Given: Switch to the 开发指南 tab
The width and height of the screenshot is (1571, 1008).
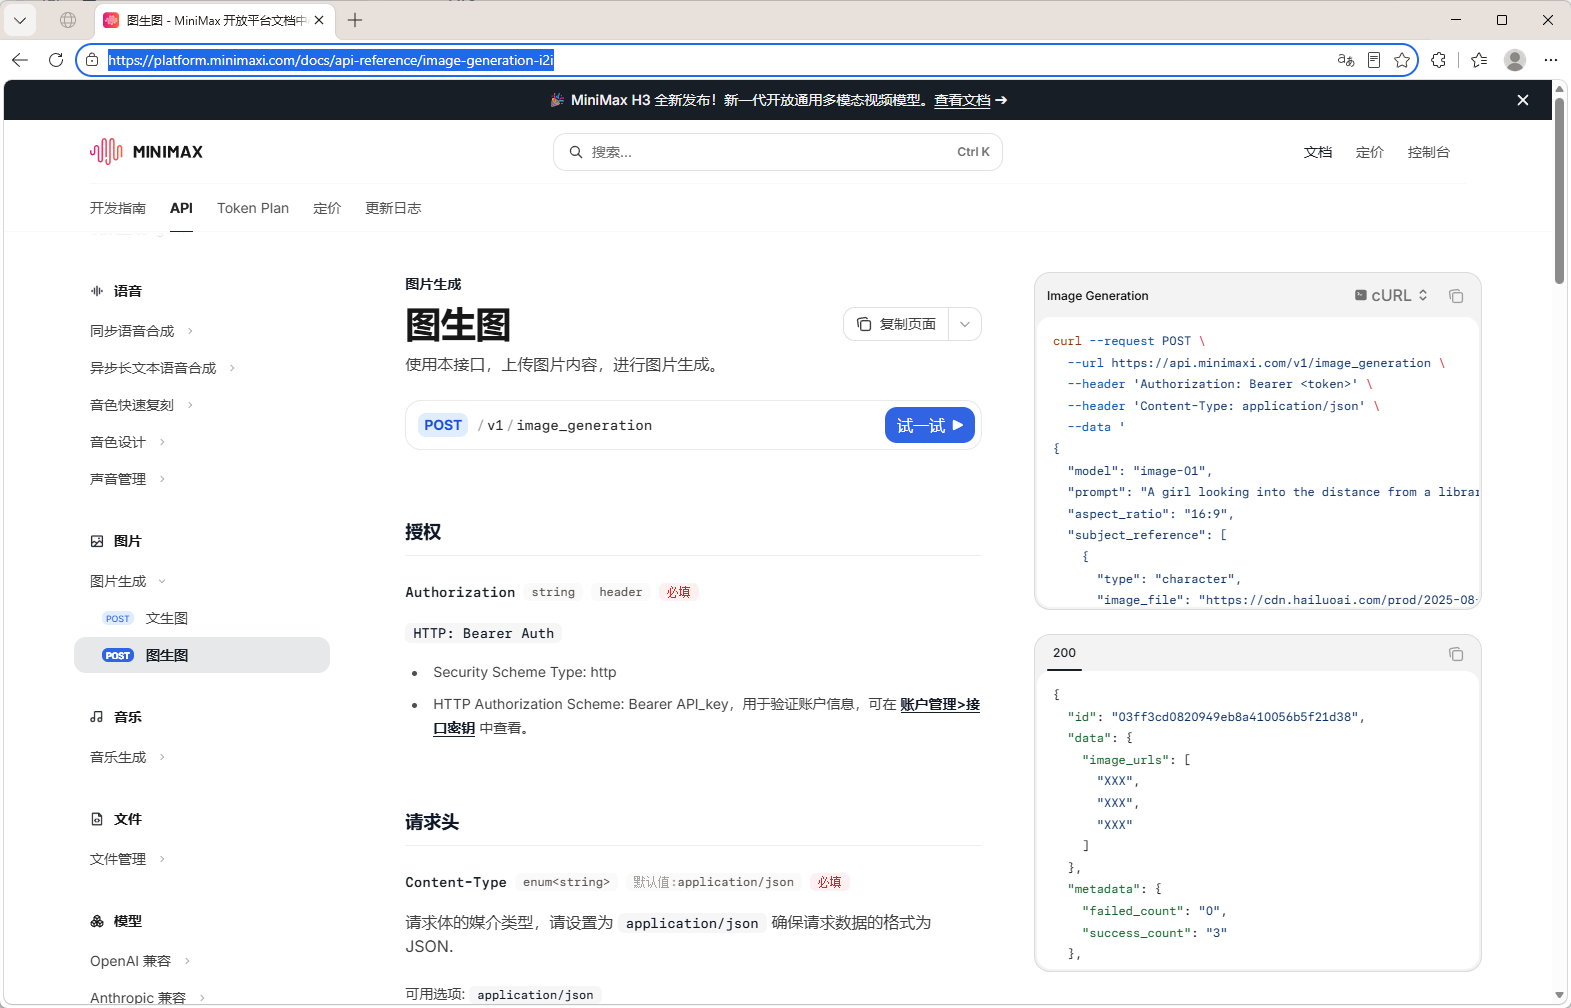Looking at the screenshot, I should click(x=118, y=208).
